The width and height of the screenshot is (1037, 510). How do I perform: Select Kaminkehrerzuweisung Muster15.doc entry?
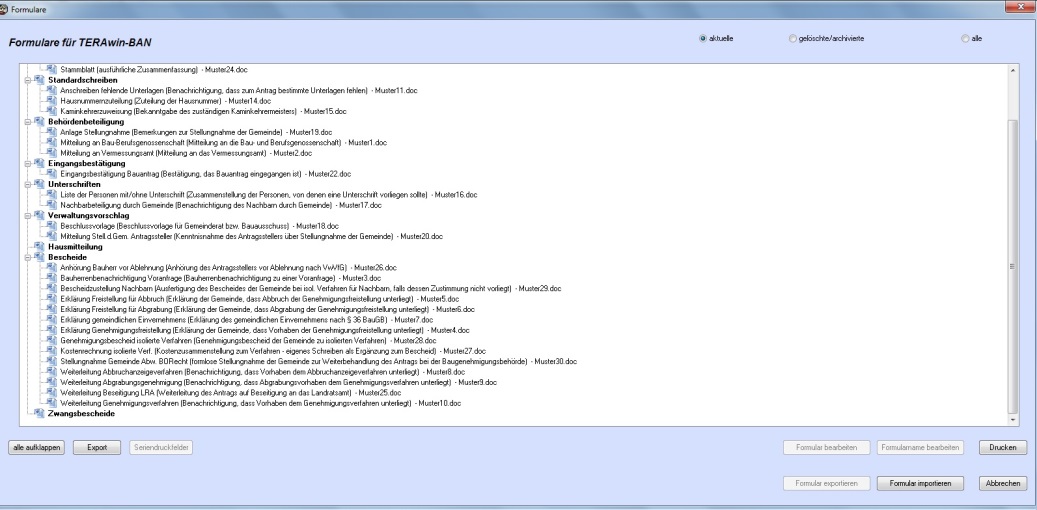(200, 110)
